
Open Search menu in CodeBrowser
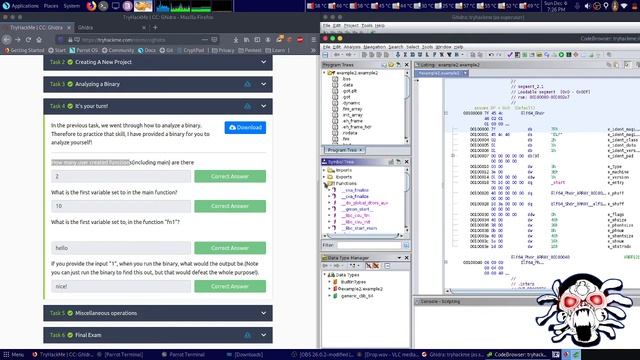(x=396, y=47)
